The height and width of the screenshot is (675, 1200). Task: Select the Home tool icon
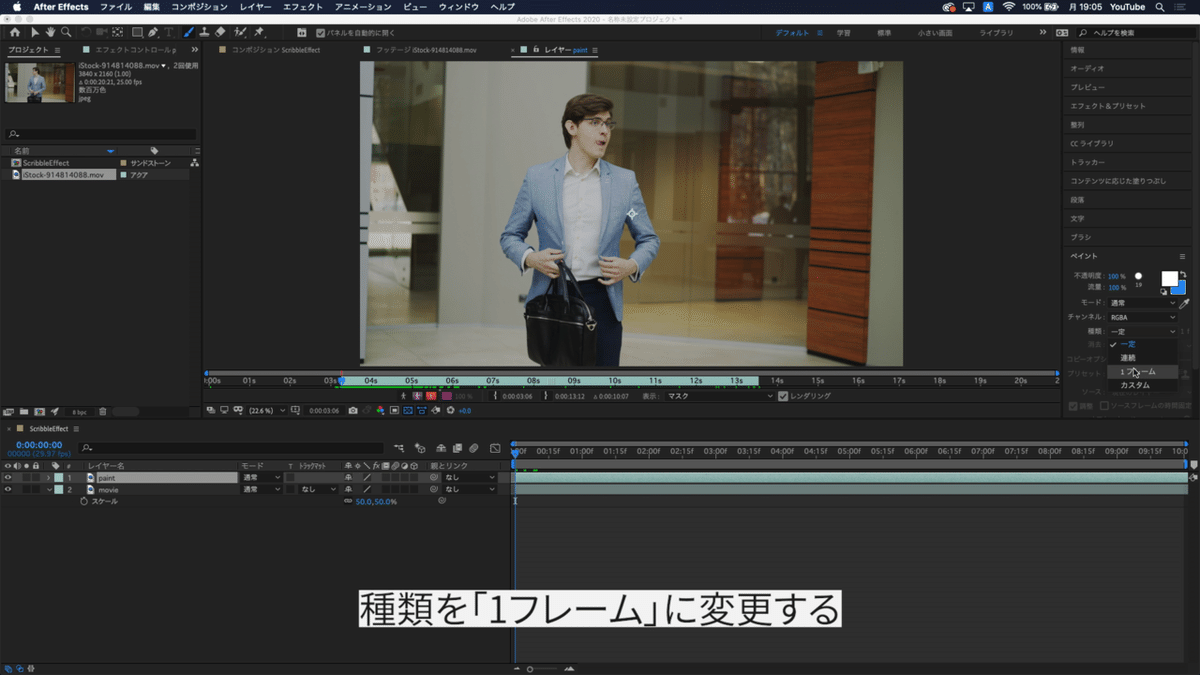(x=14, y=32)
